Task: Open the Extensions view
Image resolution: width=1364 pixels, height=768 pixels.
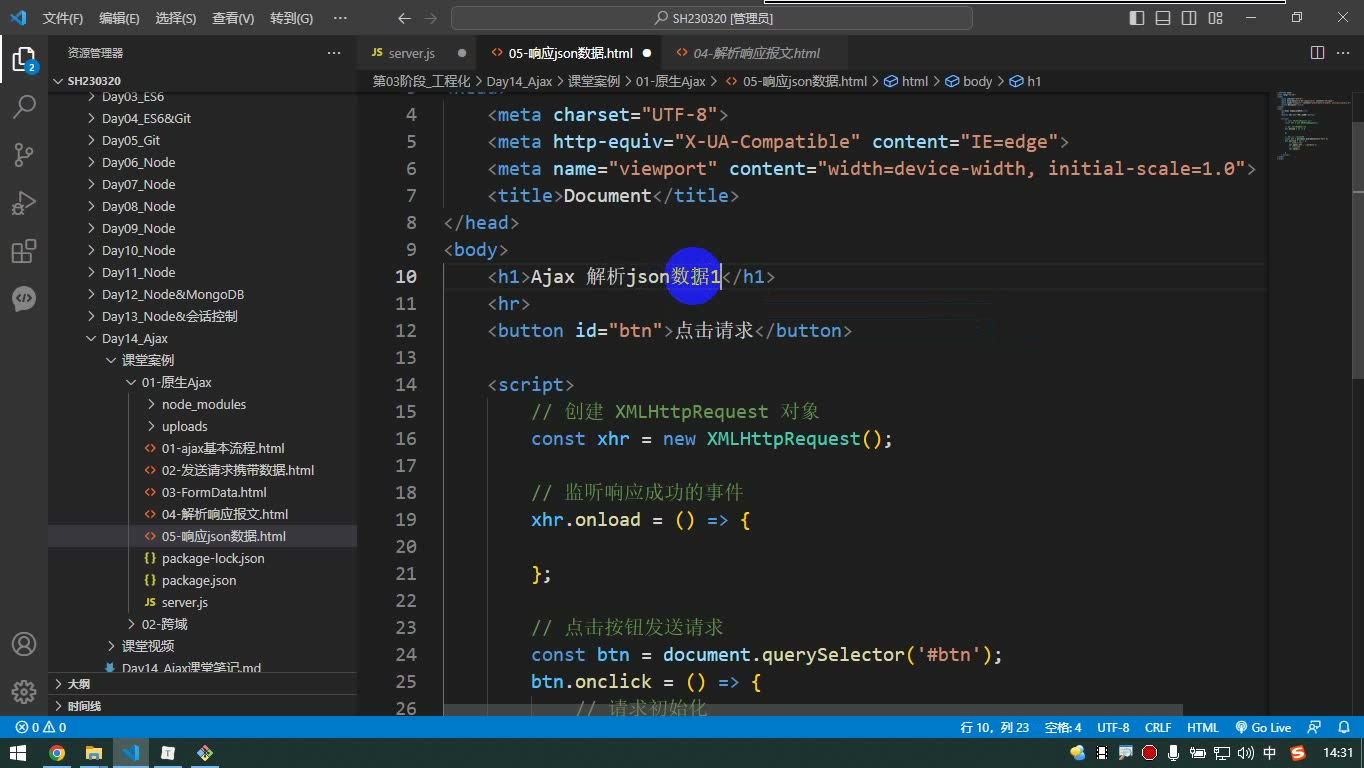Action: pos(24,251)
